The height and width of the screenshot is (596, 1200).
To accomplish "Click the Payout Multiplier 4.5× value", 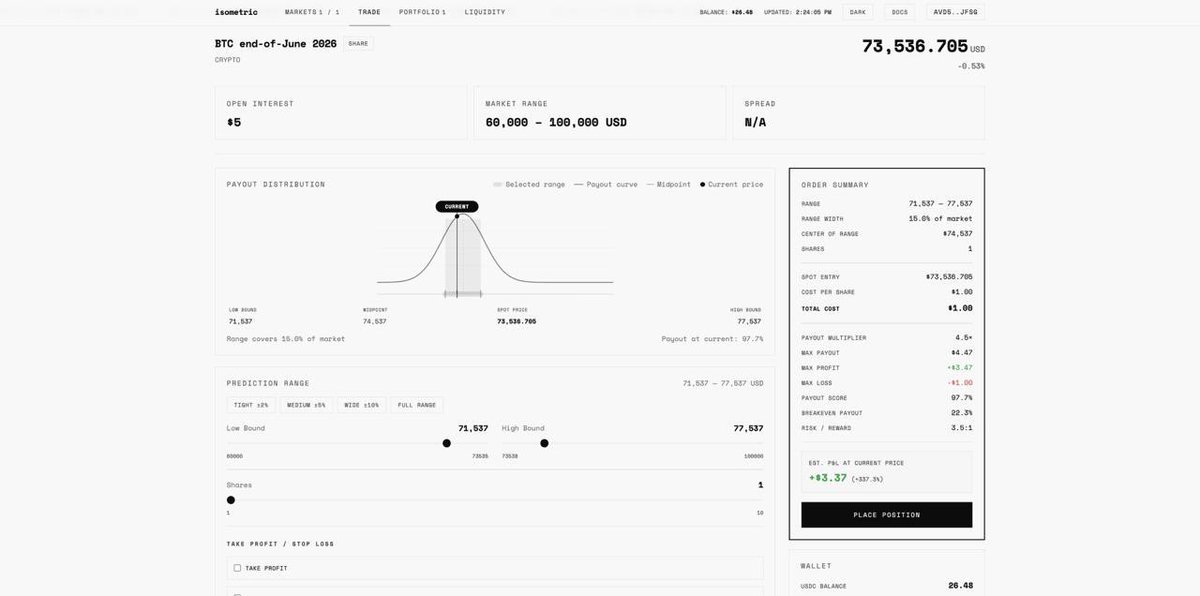I will click(x=963, y=338).
